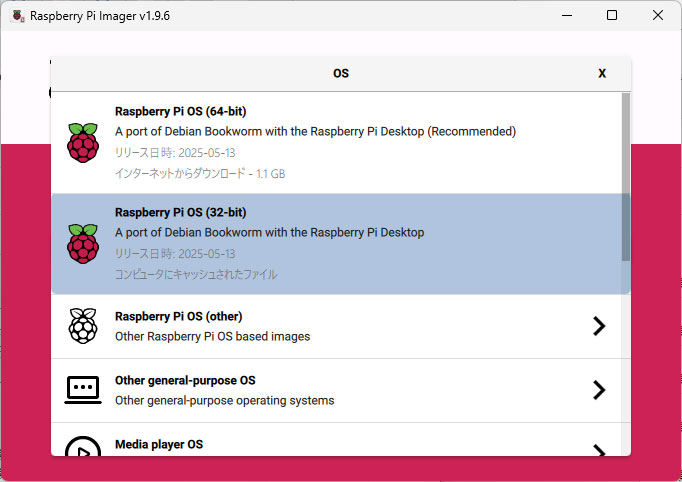Expand the Raspberry Pi OS (other) chevron

(x=599, y=326)
